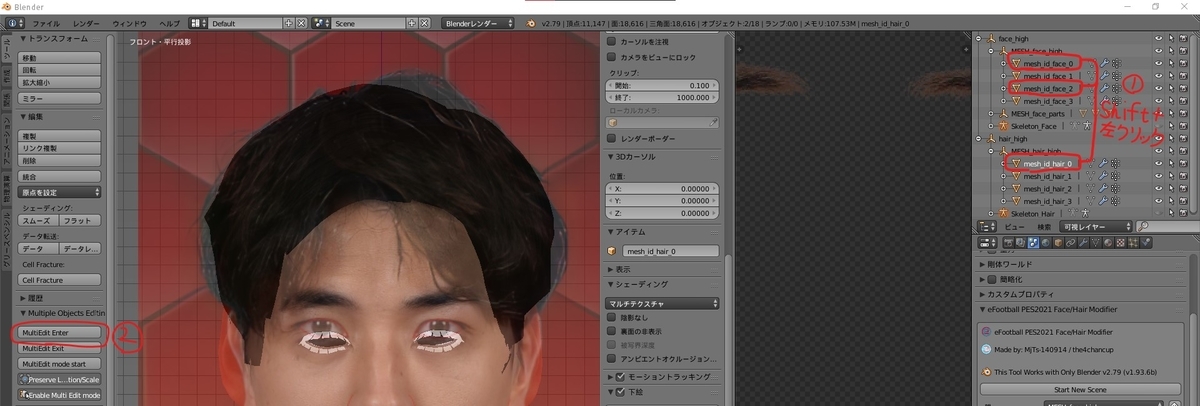The image size is (1200, 406).
Task: Open the screen layout browser icon
Action: [196, 22]
